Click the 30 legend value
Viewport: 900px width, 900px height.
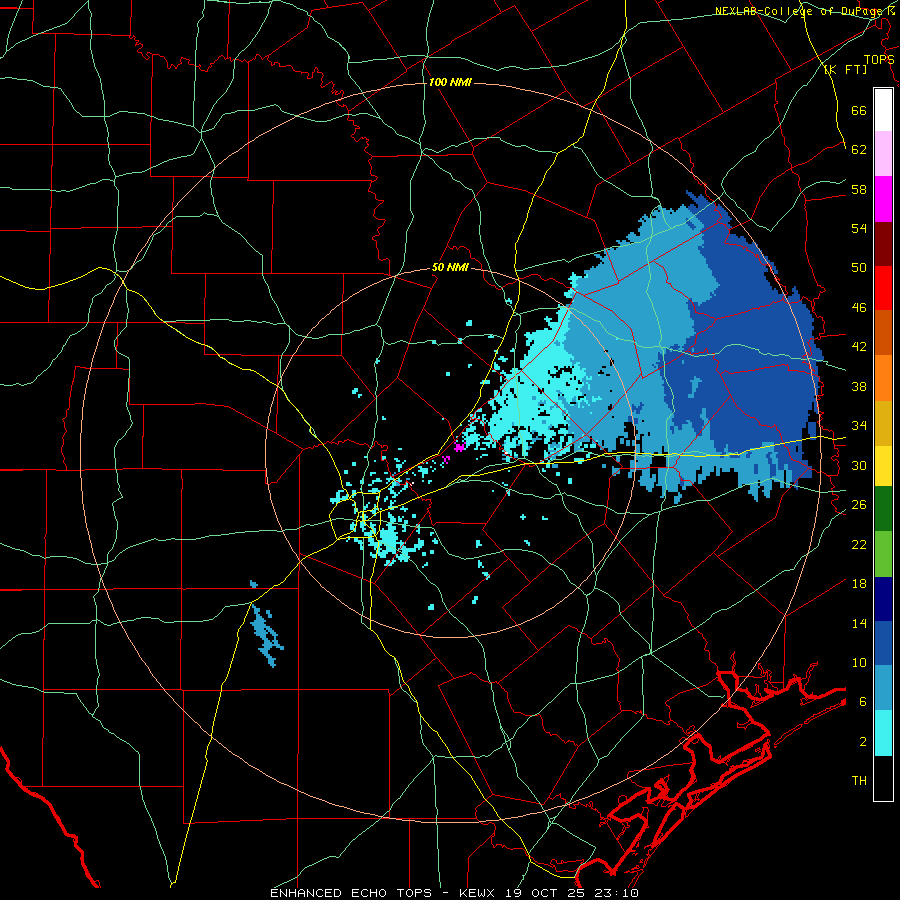(x=859, y=465)
